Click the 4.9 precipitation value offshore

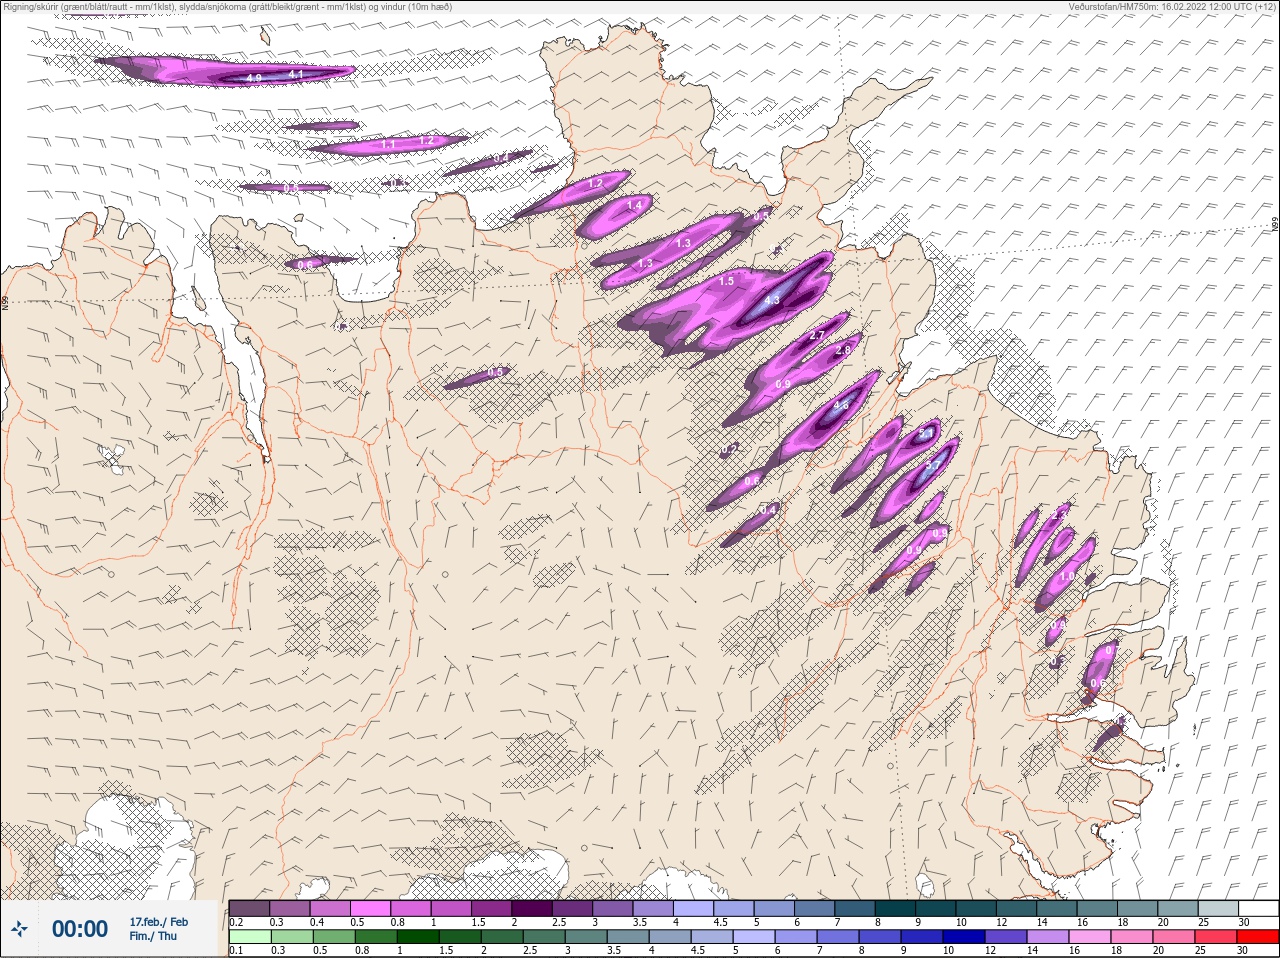point(254,78)
